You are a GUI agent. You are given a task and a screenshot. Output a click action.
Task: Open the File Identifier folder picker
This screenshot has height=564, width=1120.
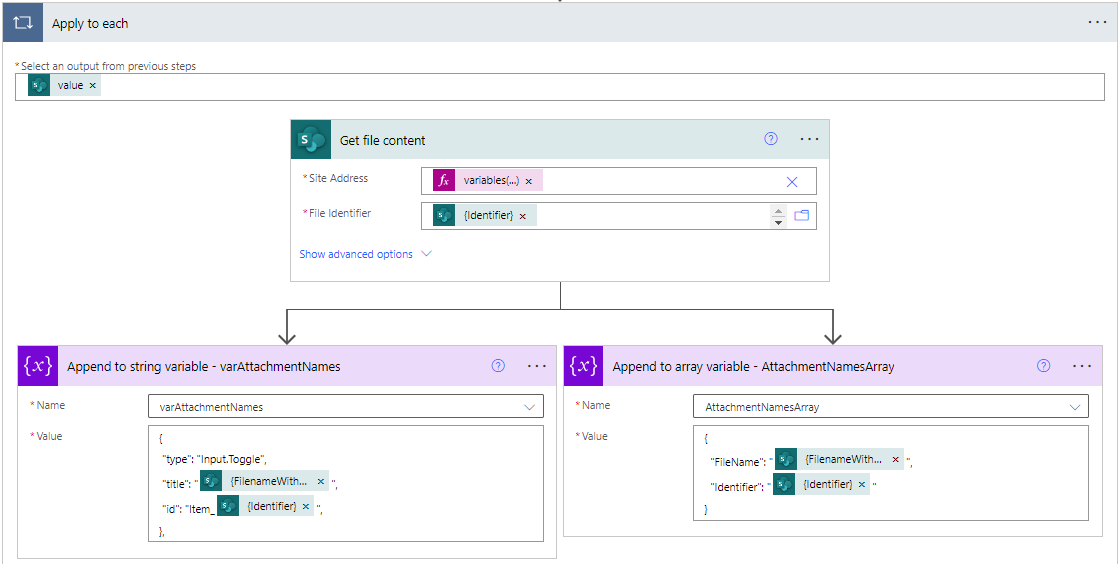[801, 215]
